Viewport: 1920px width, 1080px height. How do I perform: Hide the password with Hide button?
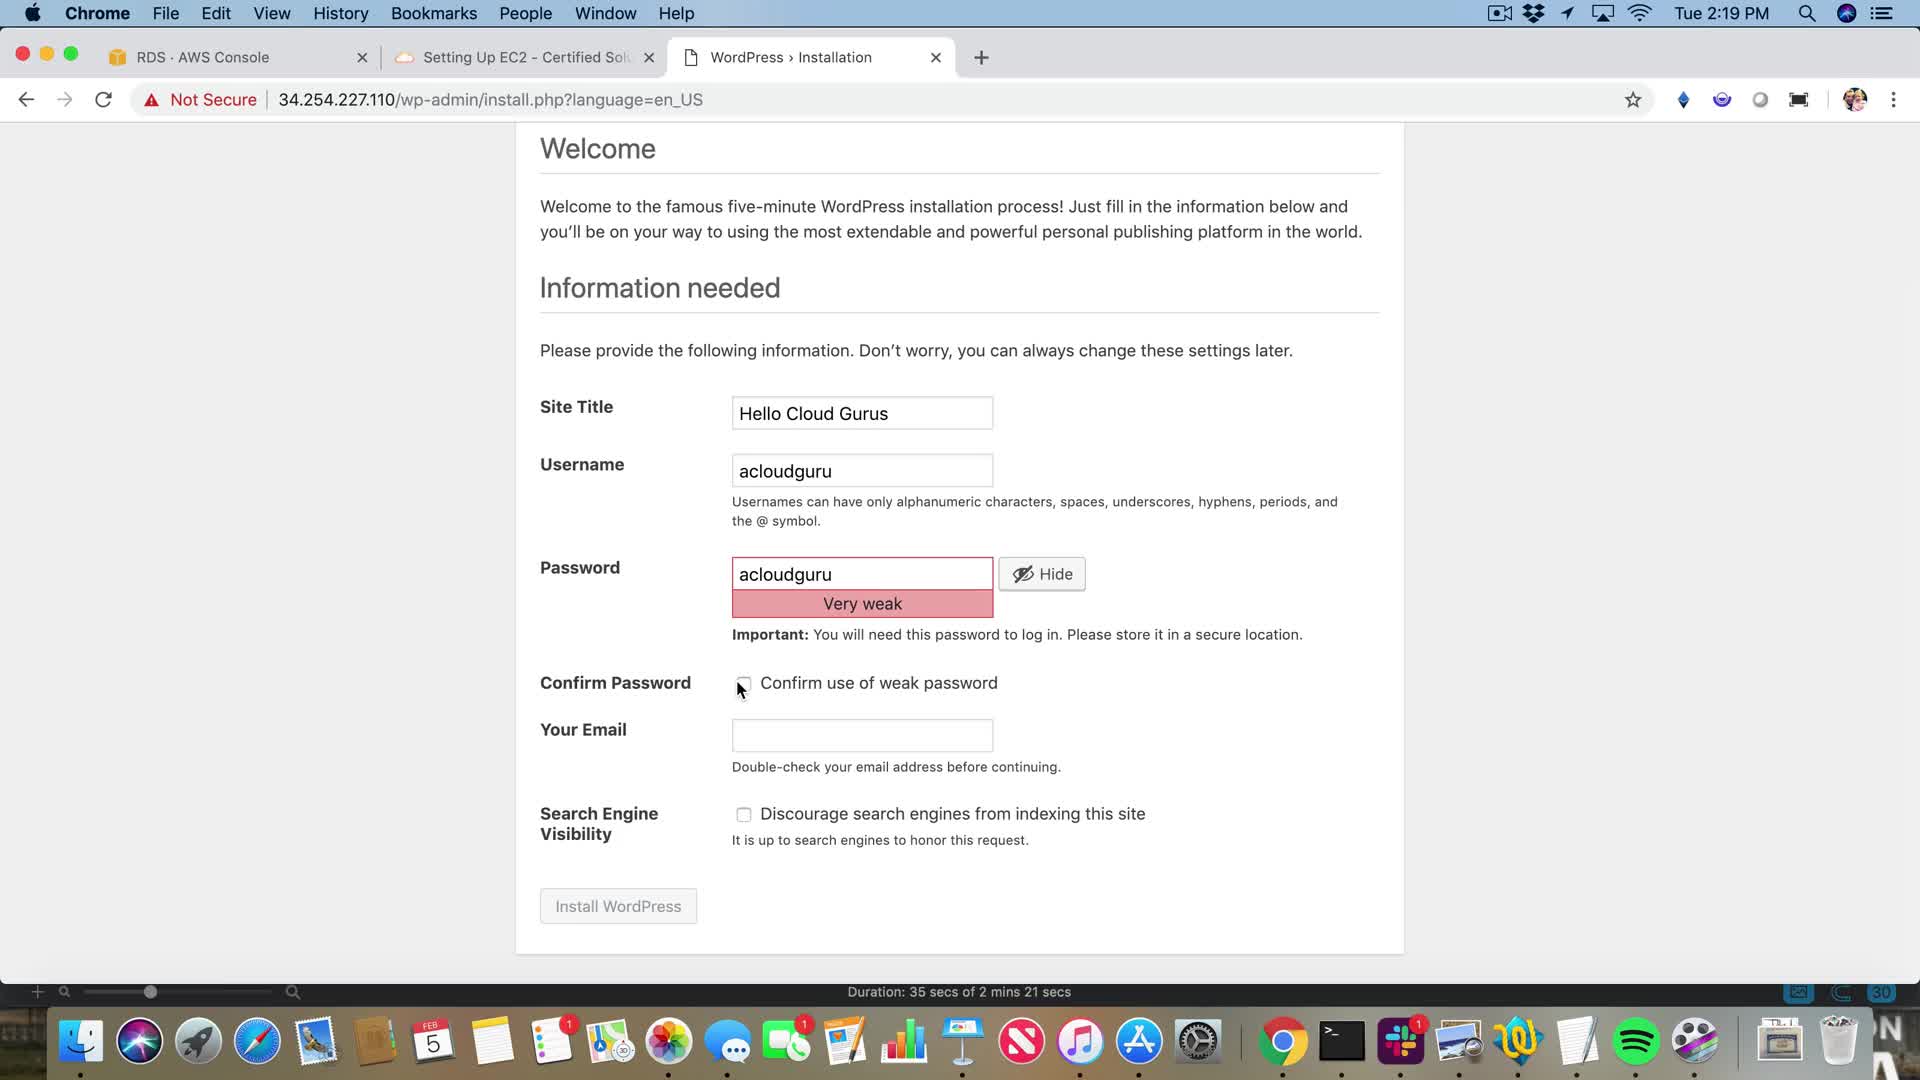tap(1041, 574)
